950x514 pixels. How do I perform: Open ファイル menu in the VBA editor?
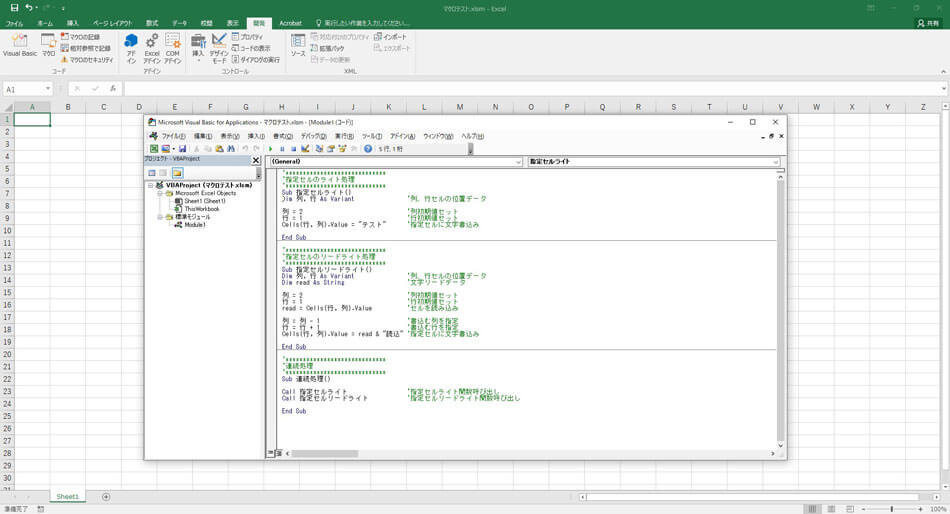click(173, 136)
